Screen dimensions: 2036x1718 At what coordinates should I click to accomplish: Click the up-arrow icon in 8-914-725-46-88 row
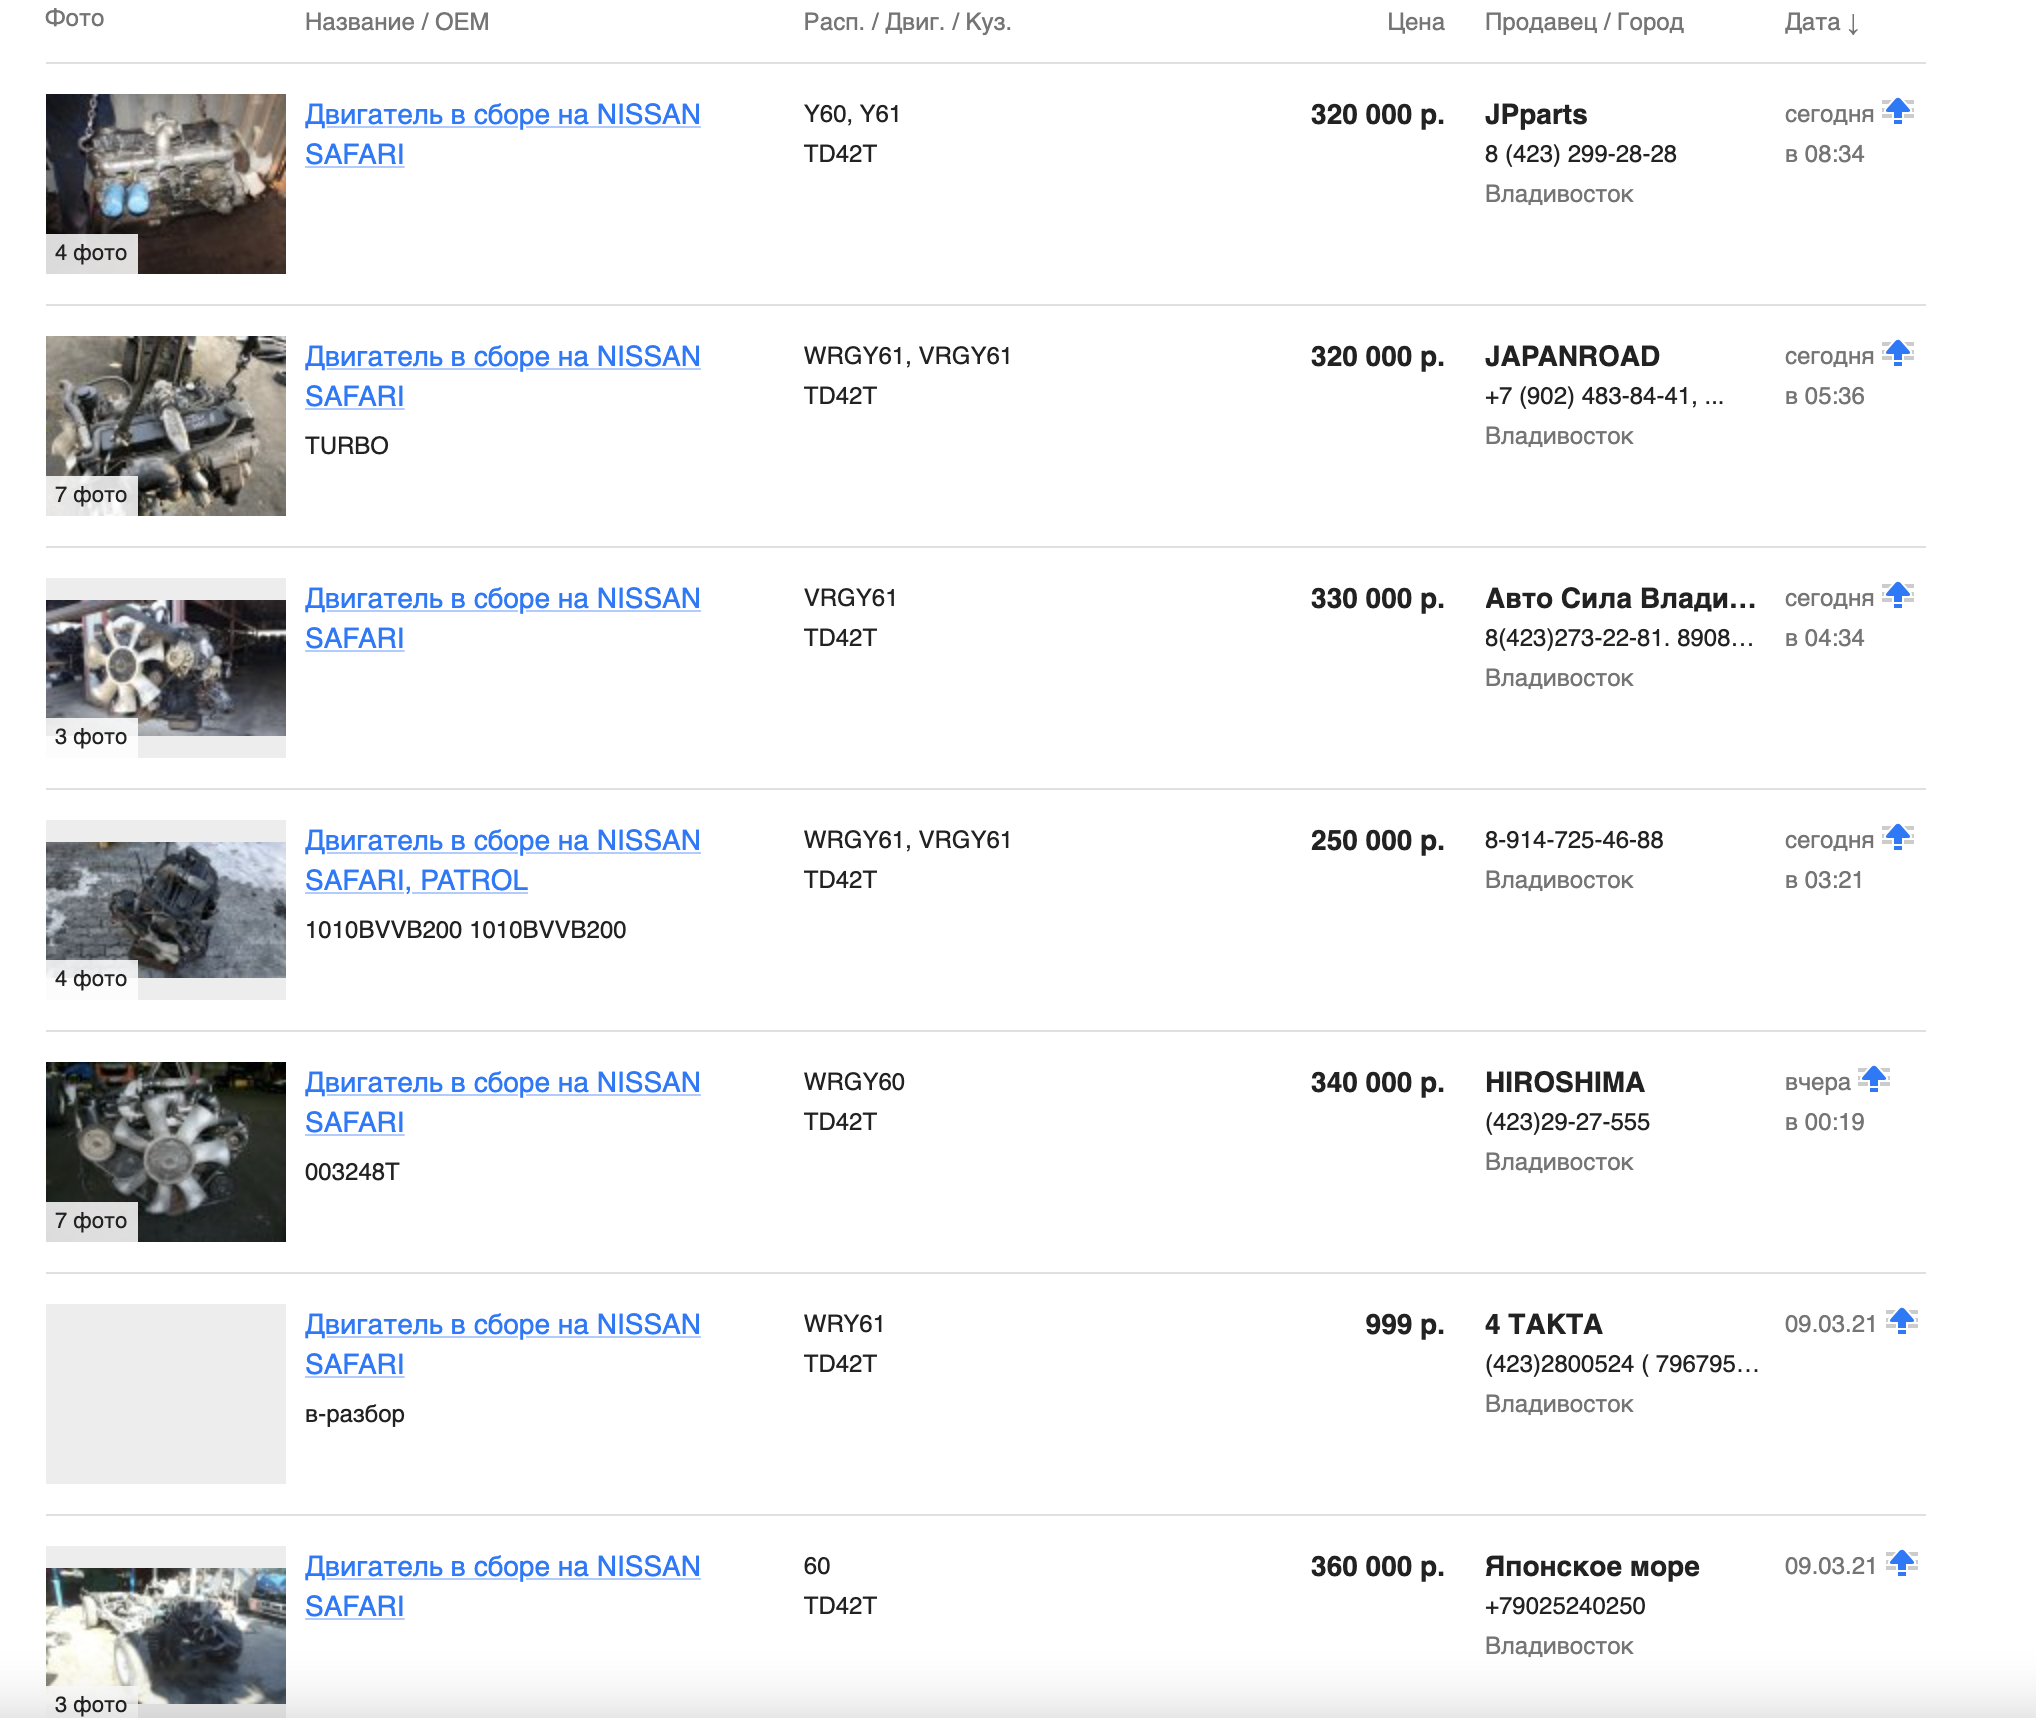coord(1897,837)
